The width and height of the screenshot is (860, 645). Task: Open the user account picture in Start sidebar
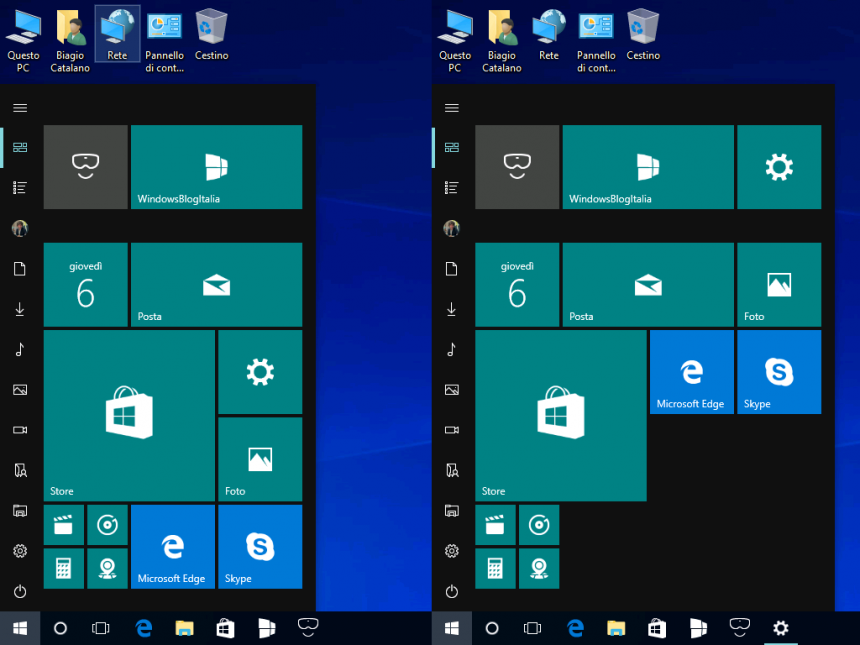[x=21, y=228]
